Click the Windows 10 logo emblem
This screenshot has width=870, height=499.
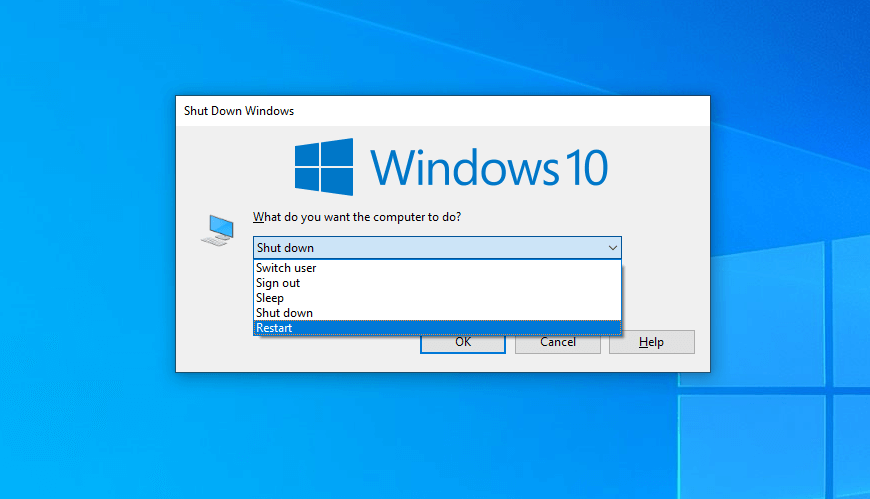click(x=324, y=167)
